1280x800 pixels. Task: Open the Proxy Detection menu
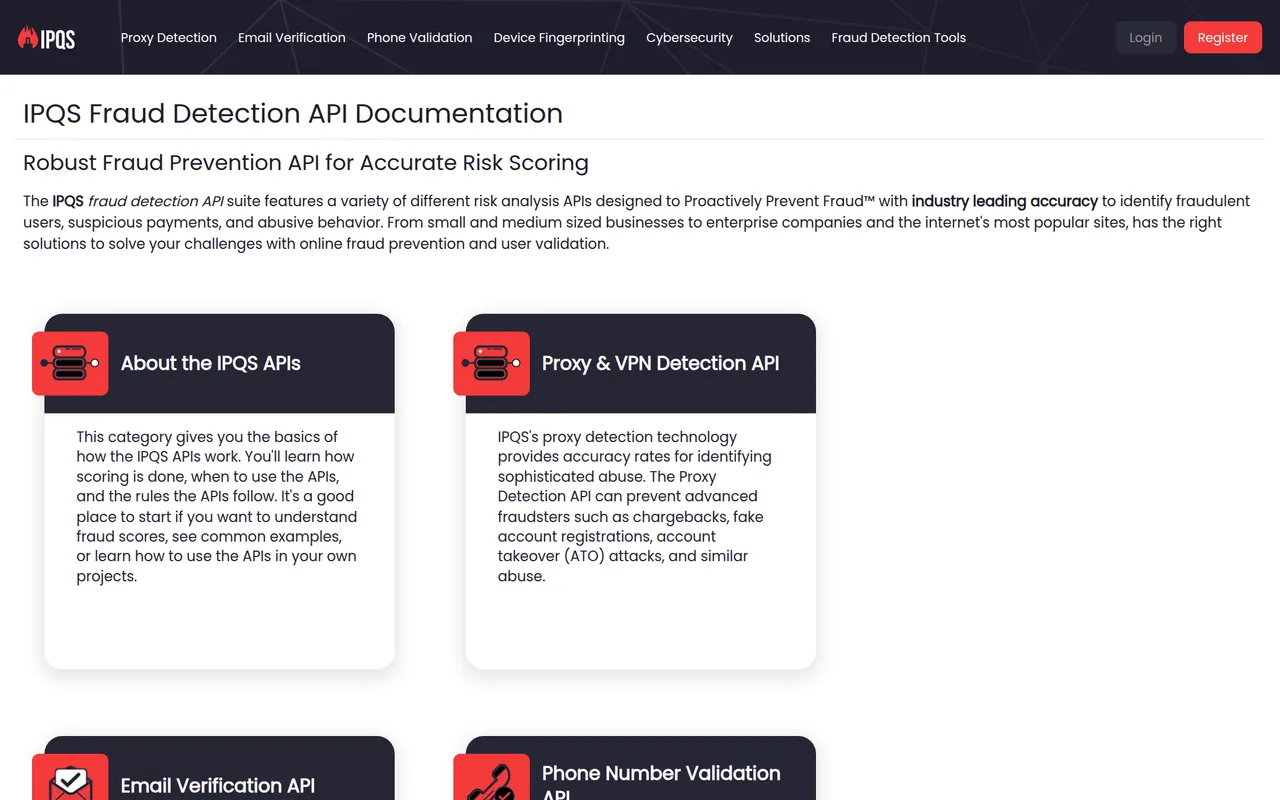point(169,38)
